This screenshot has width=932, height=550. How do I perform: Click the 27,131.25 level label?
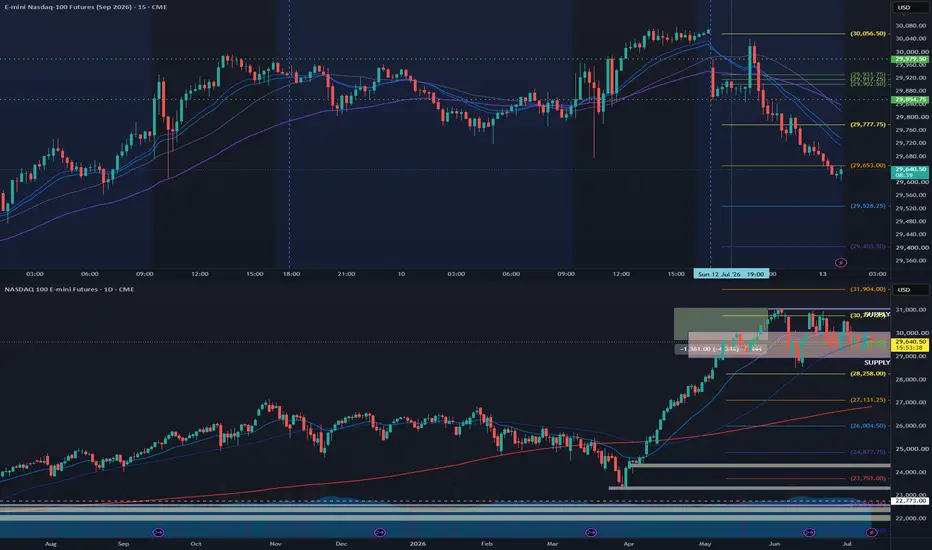point(868,400)
